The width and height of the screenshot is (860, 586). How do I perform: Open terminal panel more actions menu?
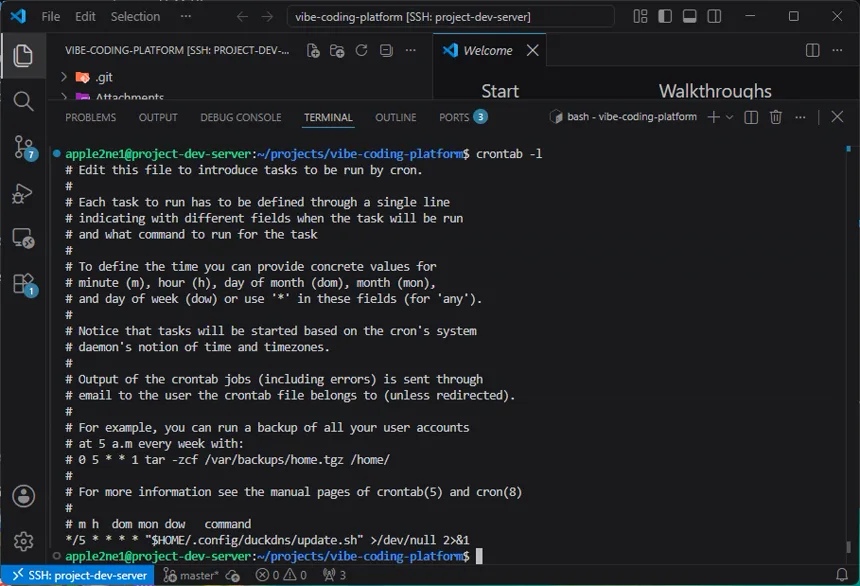[800, 117]
